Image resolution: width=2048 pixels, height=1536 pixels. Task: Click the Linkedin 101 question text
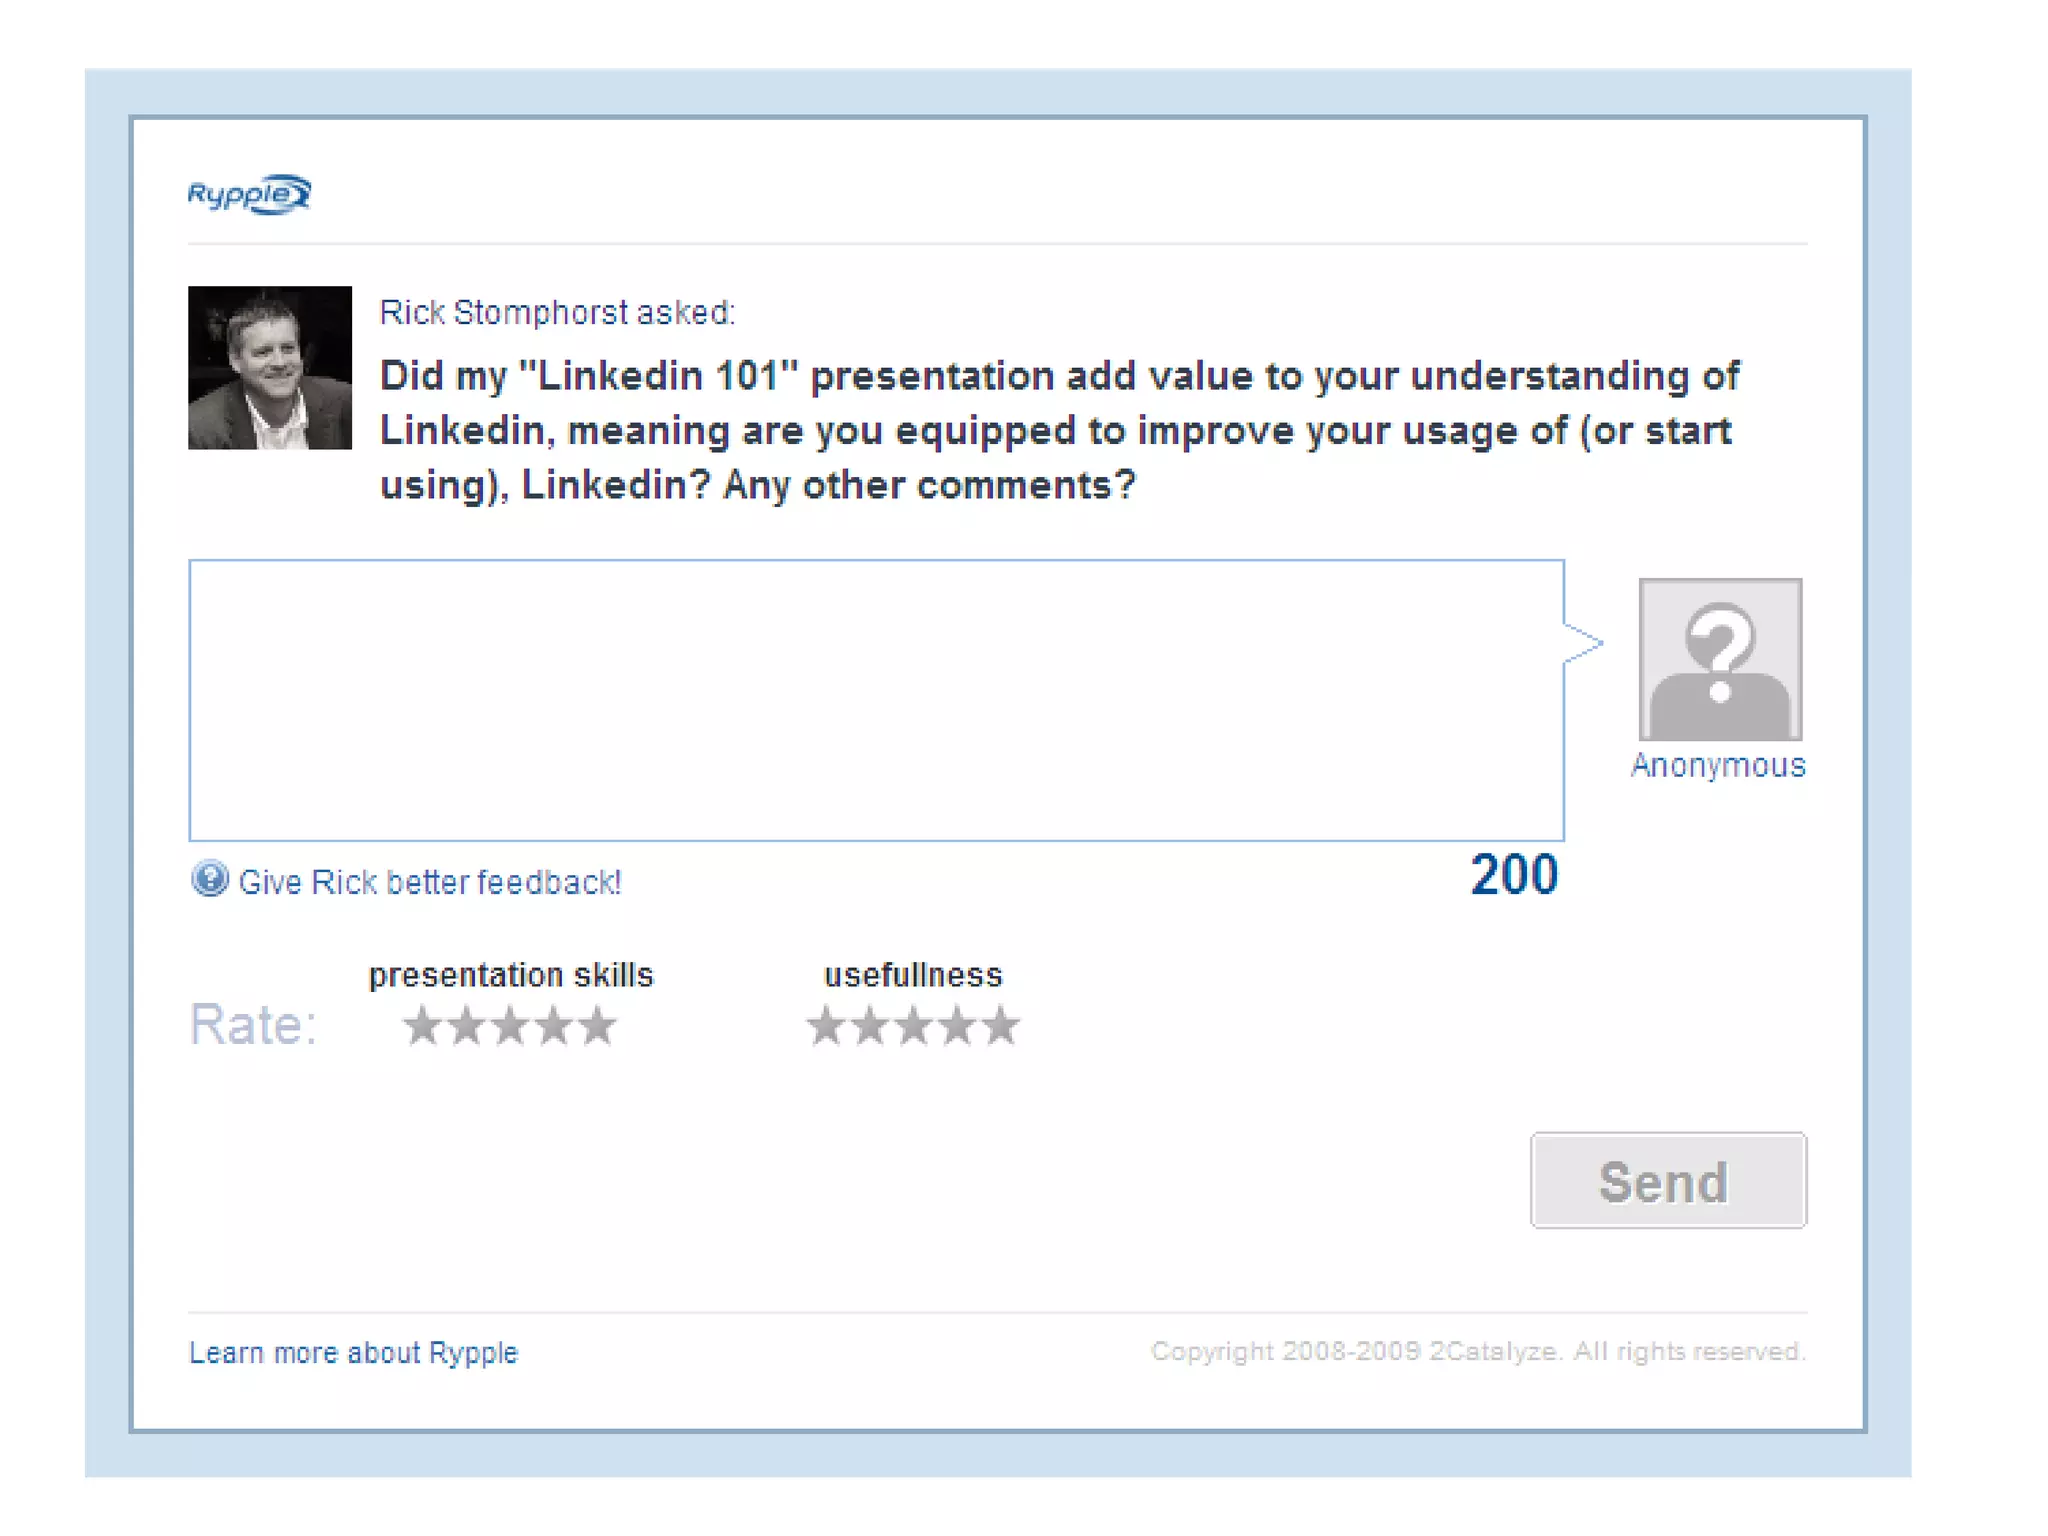click(1060, 430)
